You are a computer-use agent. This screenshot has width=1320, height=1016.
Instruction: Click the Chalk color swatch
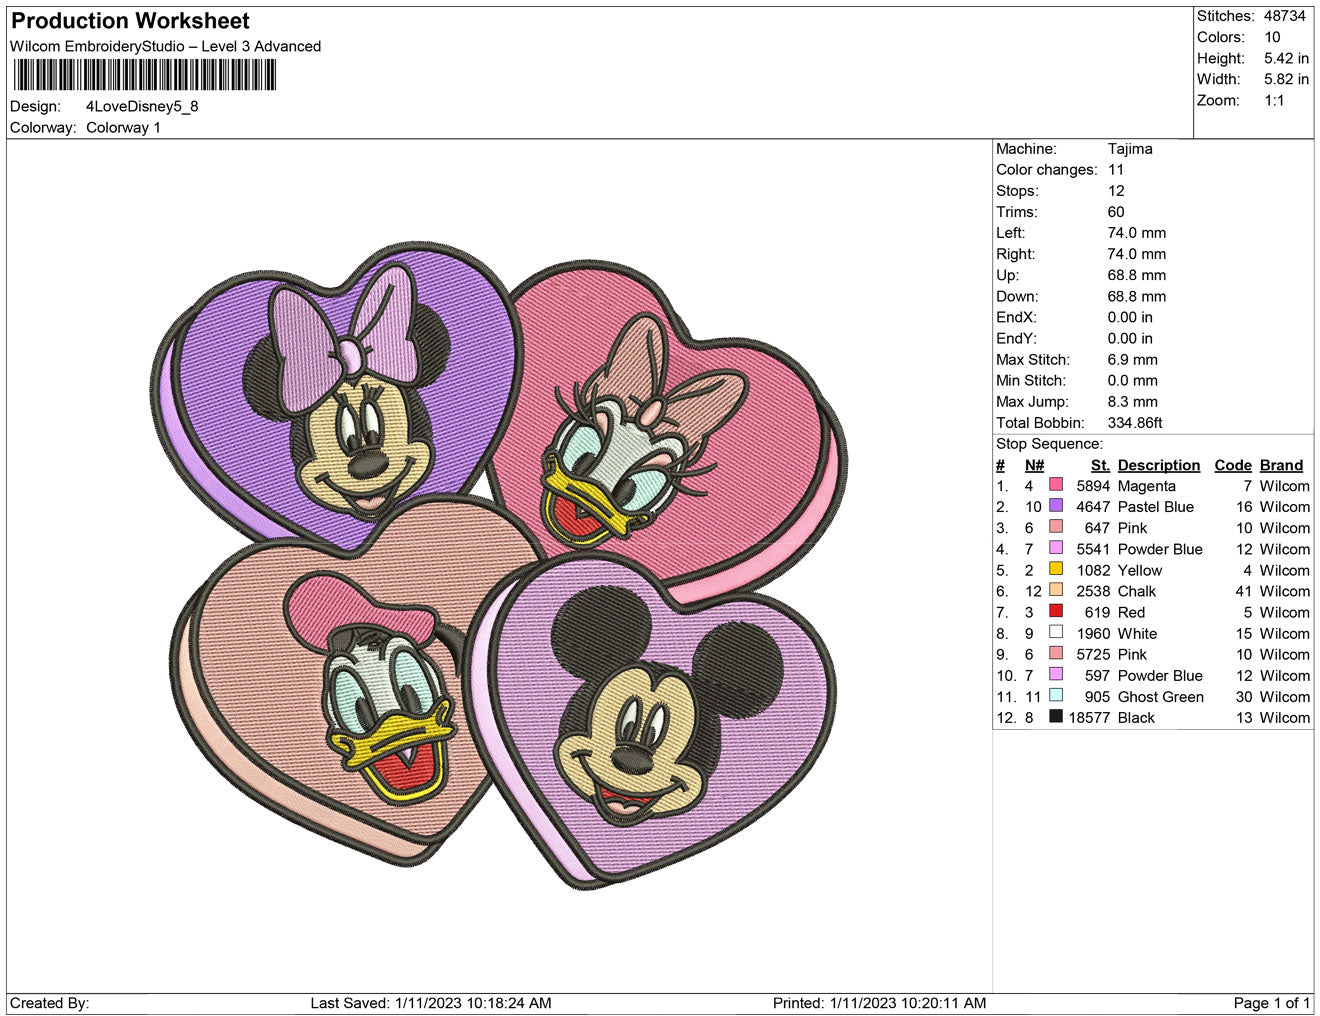[1055, 590]
